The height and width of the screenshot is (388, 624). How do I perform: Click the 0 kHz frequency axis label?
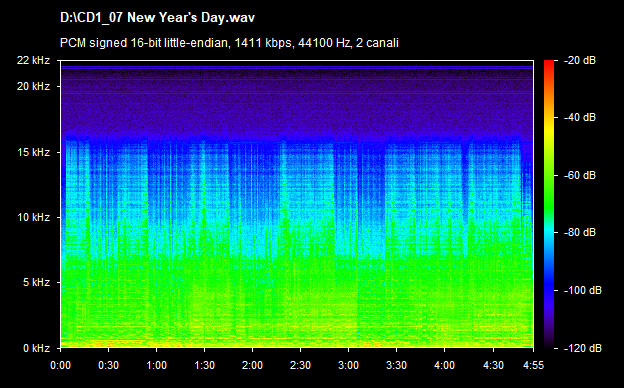point(36,348)
